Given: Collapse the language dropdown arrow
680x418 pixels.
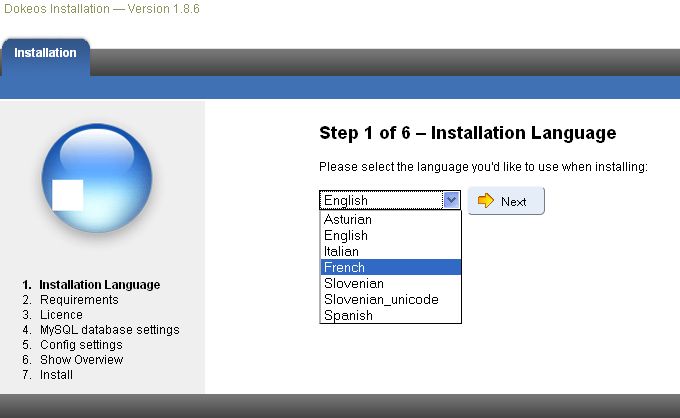Looking at the screenshot, I should (451, 200).
